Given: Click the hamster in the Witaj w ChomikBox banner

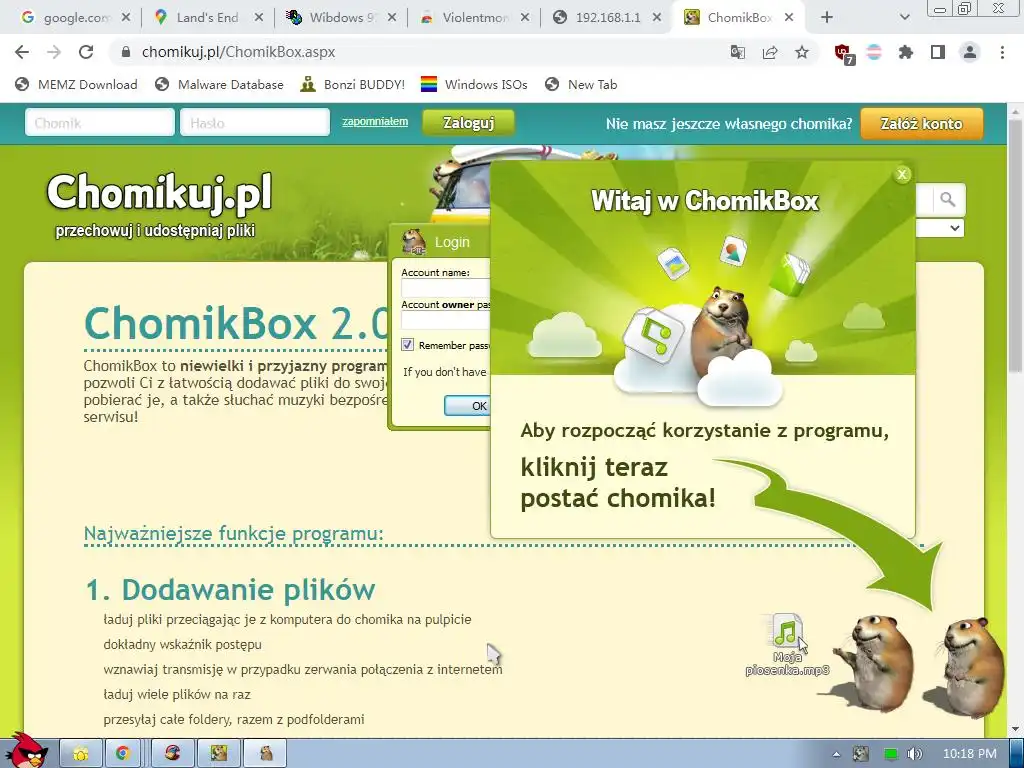Looking at the screenshot, I should click(x=722, y=330).
